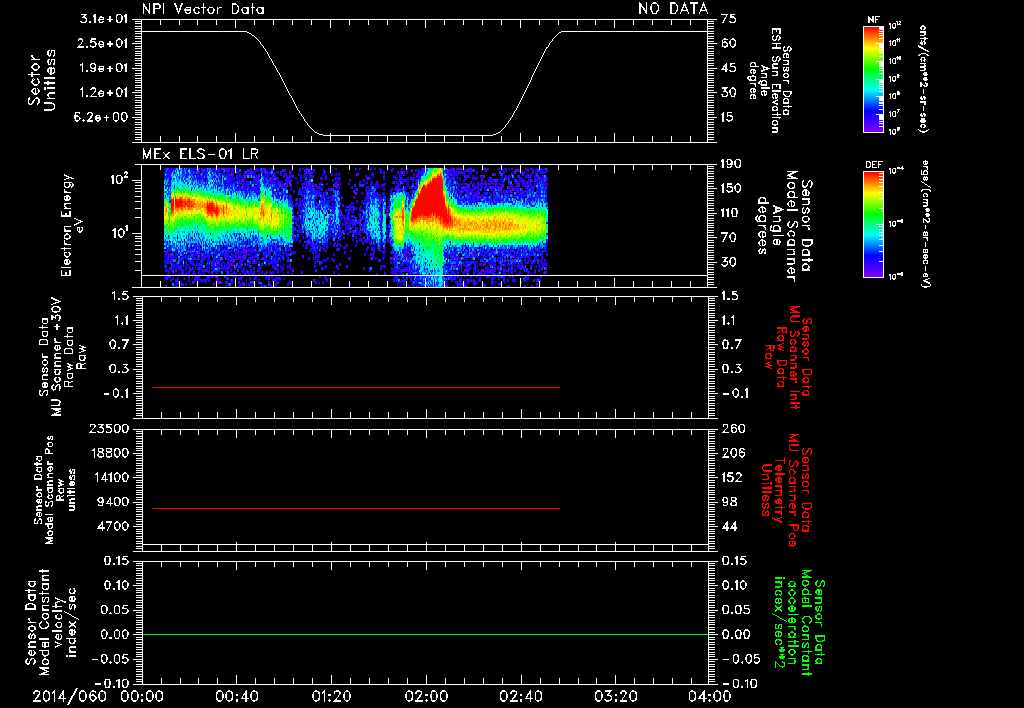Click the 'MU Scanner +30V Raw Data' axis label

[x=61, y=357]
